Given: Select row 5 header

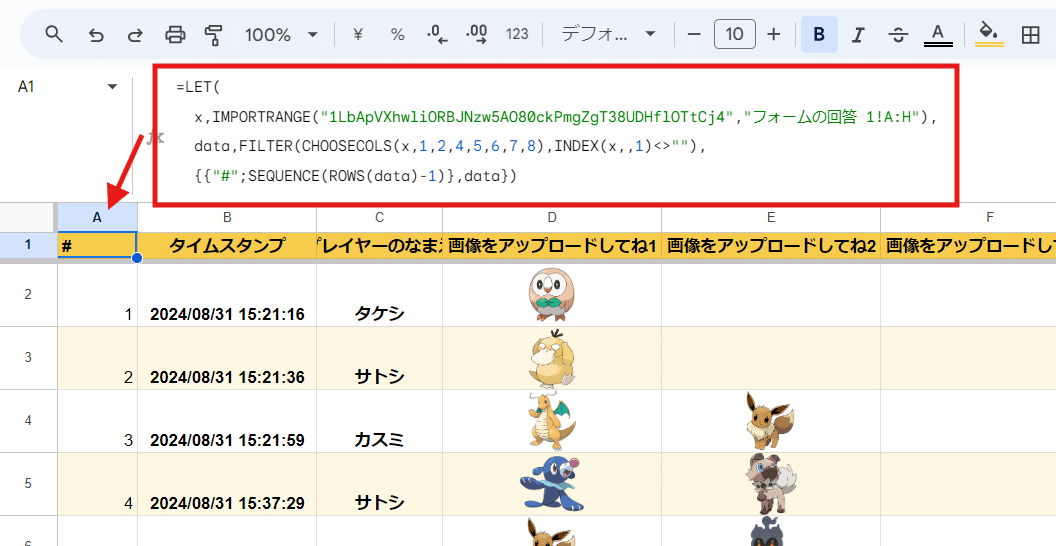Looking at the screenshot, I should point(28,483).
